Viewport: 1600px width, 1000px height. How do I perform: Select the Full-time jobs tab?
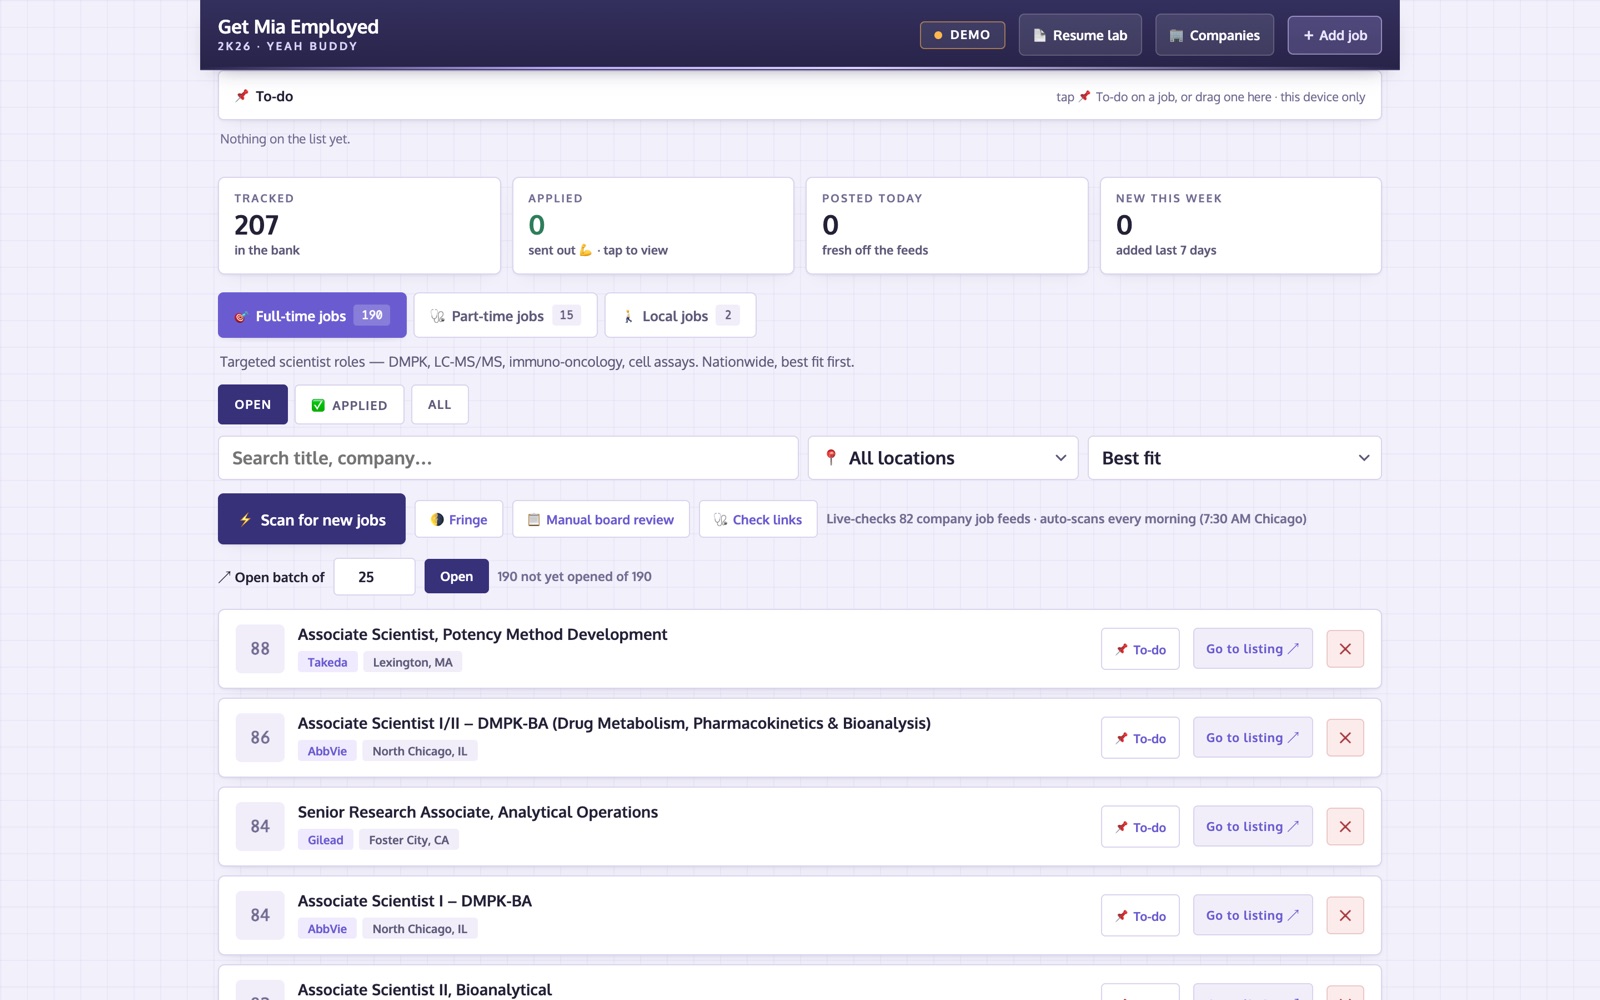(312, 315)
